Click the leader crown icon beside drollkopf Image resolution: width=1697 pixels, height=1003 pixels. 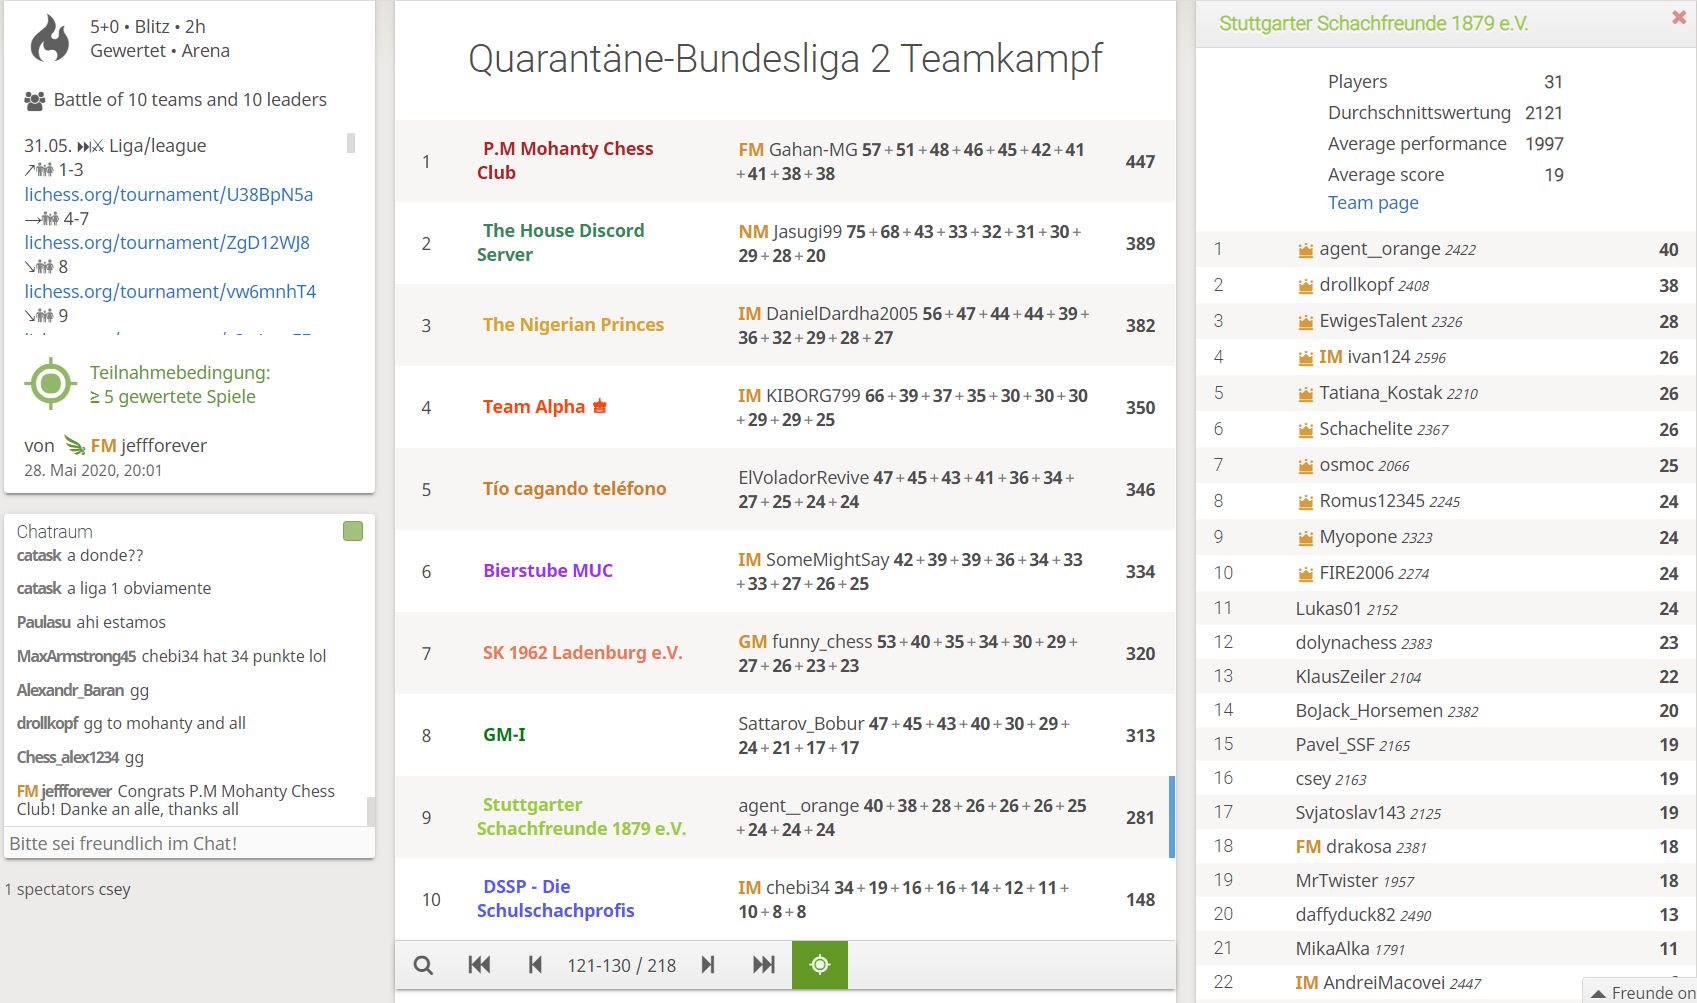pyautogui.click(x=1305, y=286)
